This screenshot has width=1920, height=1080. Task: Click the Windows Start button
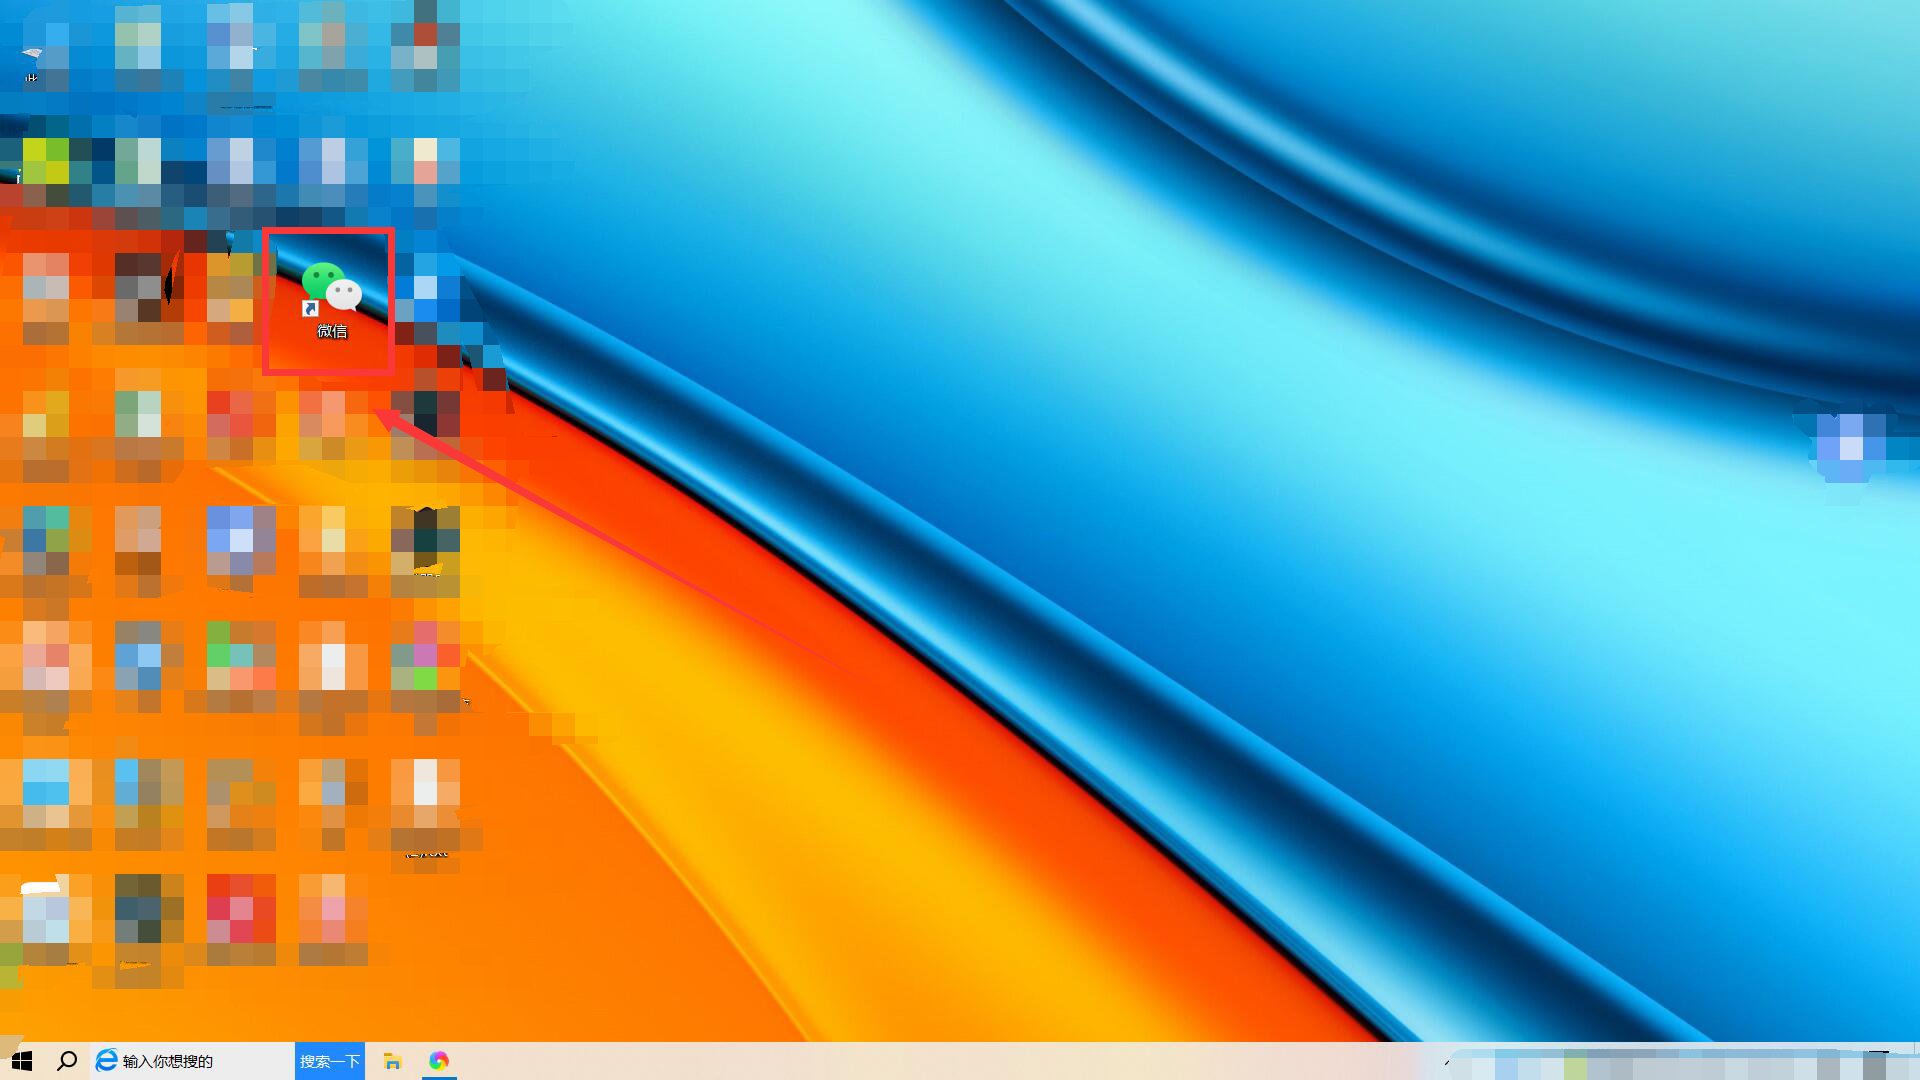[22, 1061]
